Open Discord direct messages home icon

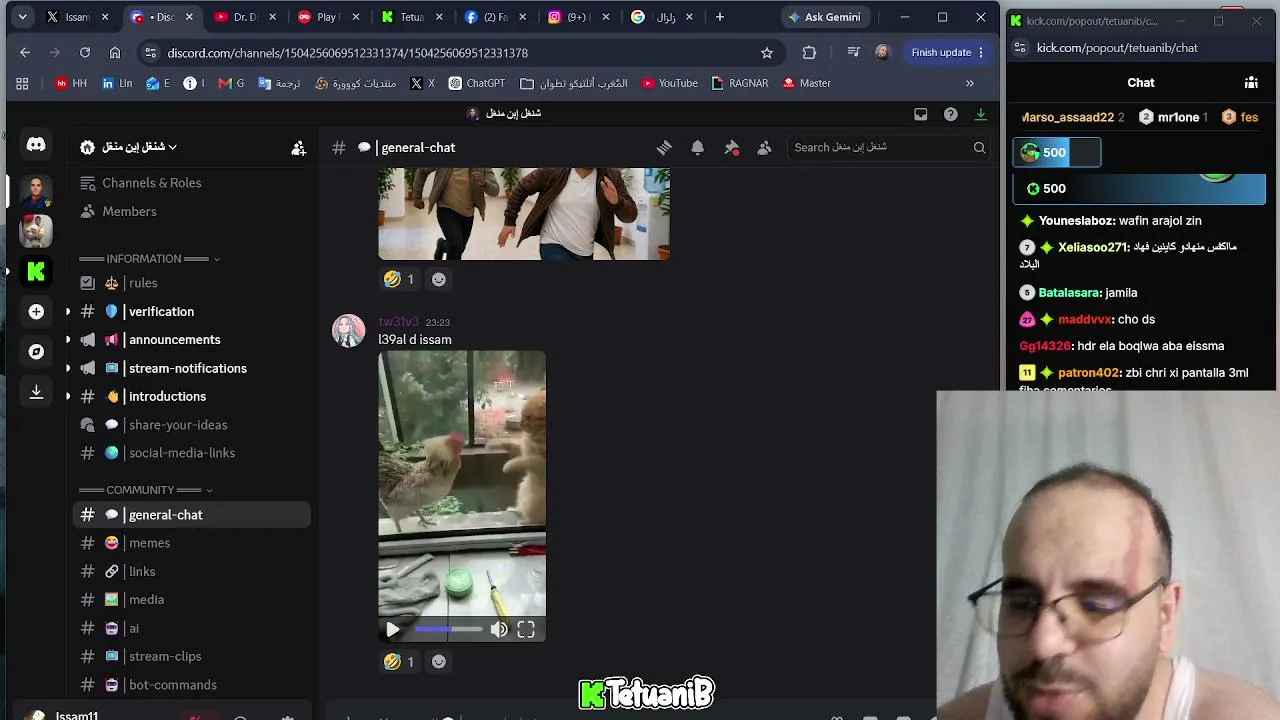(x=36, y=145)
